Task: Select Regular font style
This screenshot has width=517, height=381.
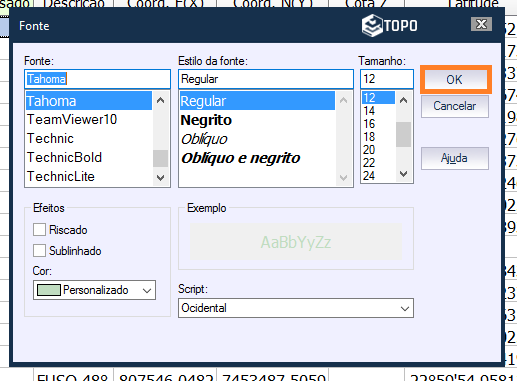Action: (x=257, y=101)
